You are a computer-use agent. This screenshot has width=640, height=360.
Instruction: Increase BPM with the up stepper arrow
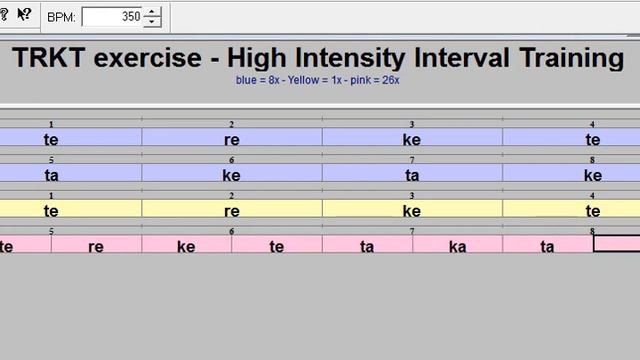(x=152, y=12)
